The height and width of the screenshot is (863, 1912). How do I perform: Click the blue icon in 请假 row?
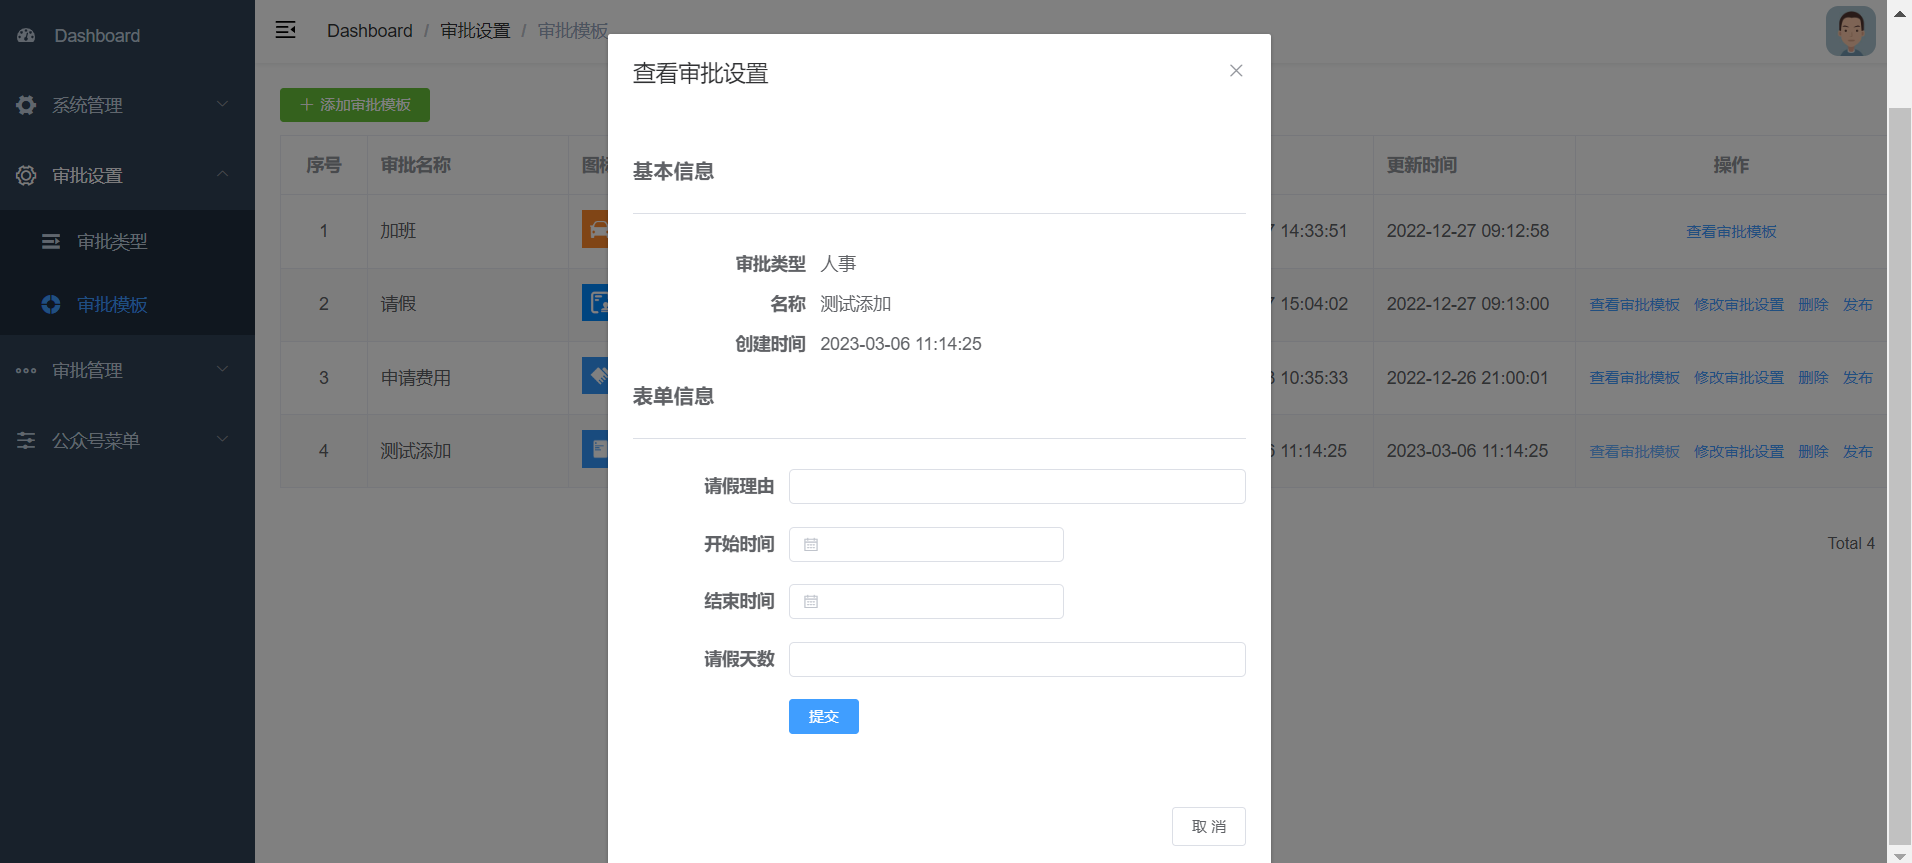[595, 302]
